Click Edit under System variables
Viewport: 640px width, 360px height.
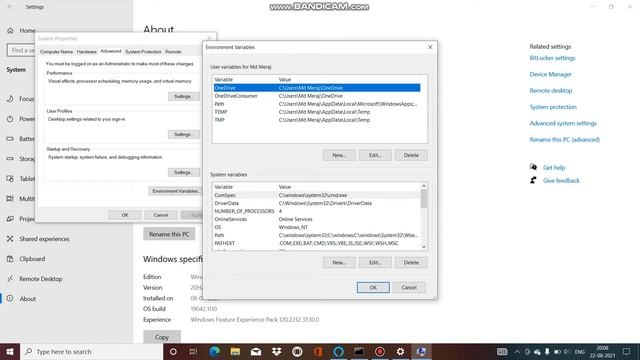click(375, 262)
